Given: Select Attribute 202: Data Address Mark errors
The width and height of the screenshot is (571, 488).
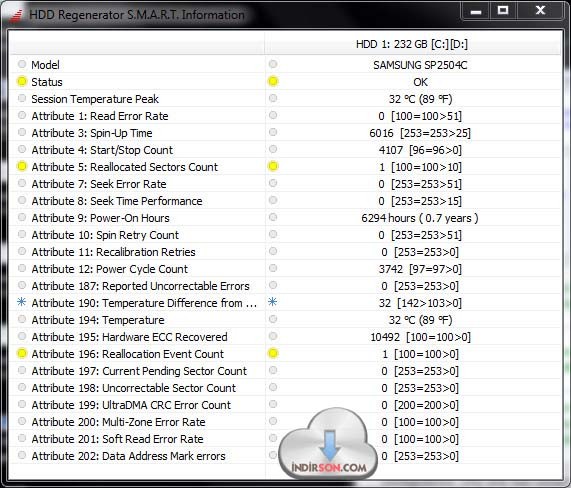Looking at the screenshot, I should [x=129, y=456].
